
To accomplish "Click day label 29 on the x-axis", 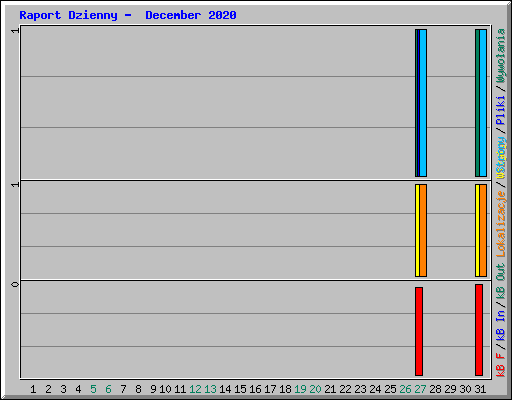I will (x=450, y=389).
